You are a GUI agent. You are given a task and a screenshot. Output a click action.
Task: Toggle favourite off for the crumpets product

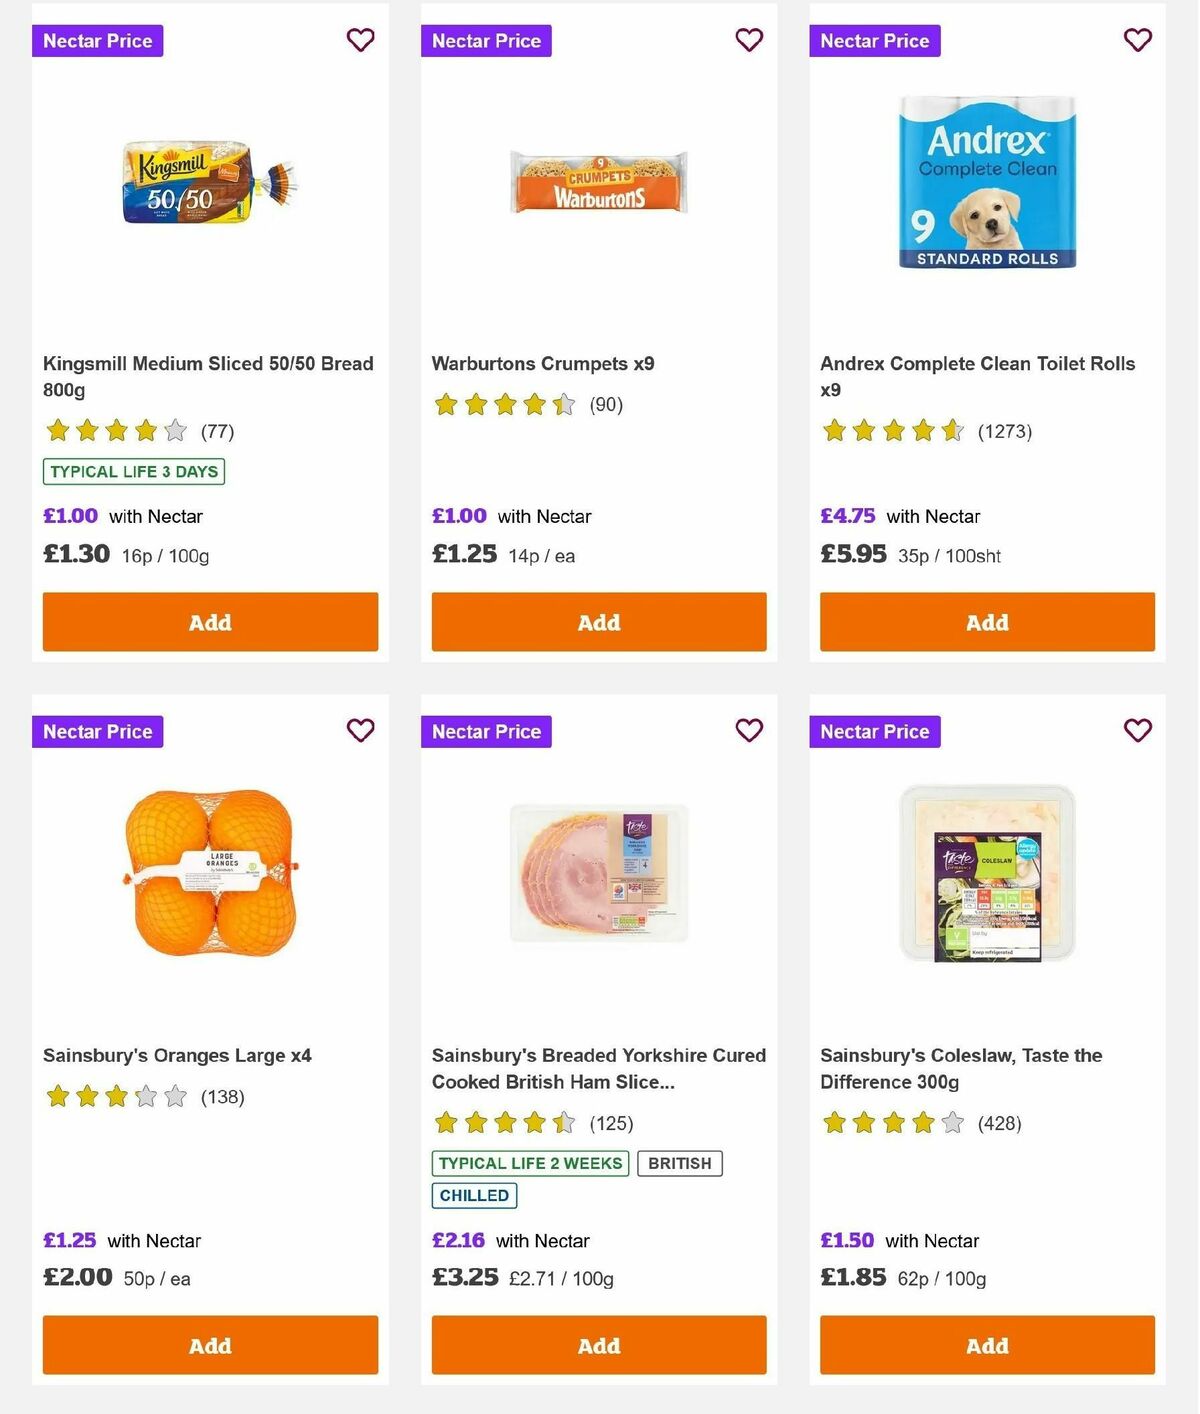(748, 40)
